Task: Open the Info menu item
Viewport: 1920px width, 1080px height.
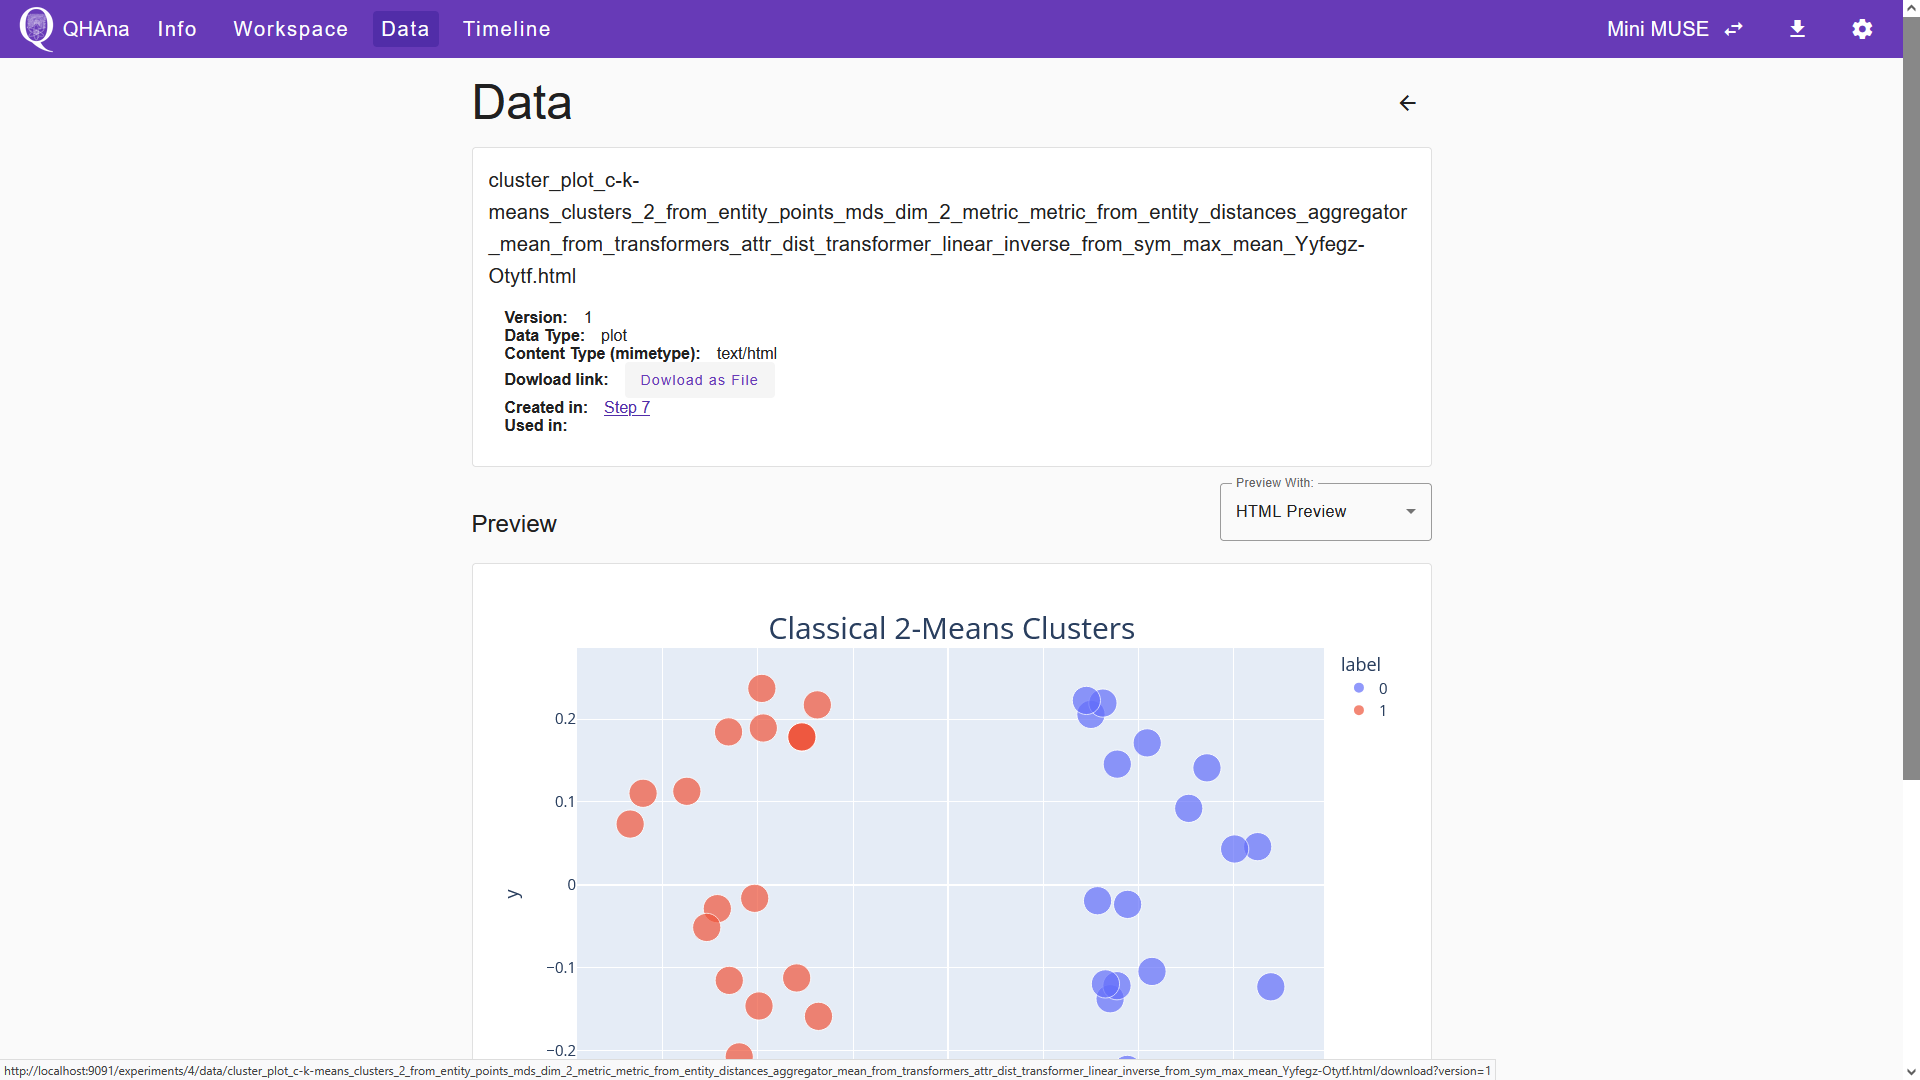Action: point(177,29)
